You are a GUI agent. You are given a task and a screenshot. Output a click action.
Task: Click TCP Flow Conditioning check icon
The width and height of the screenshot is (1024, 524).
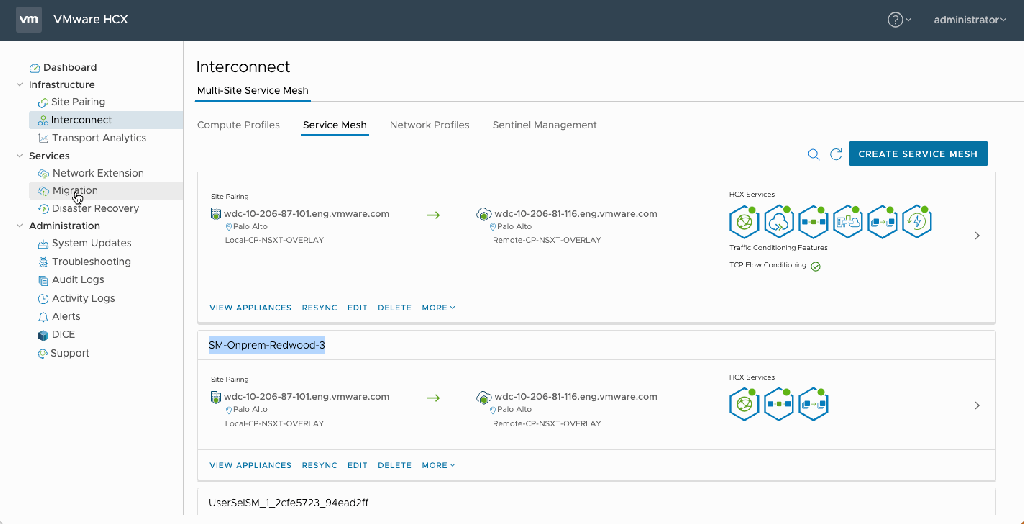click(816, 267)
